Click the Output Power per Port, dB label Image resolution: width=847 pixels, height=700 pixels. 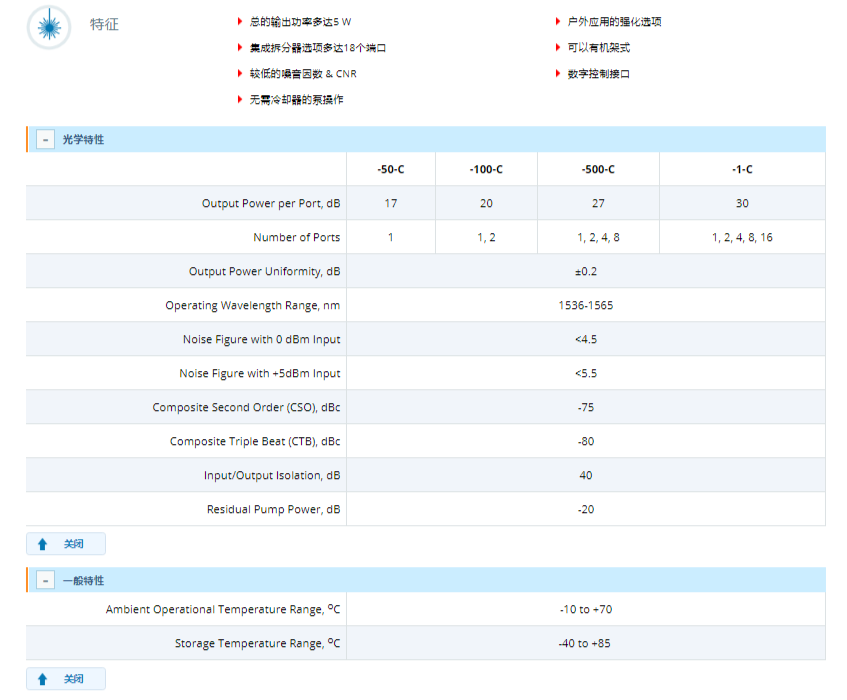coord(271,203)
